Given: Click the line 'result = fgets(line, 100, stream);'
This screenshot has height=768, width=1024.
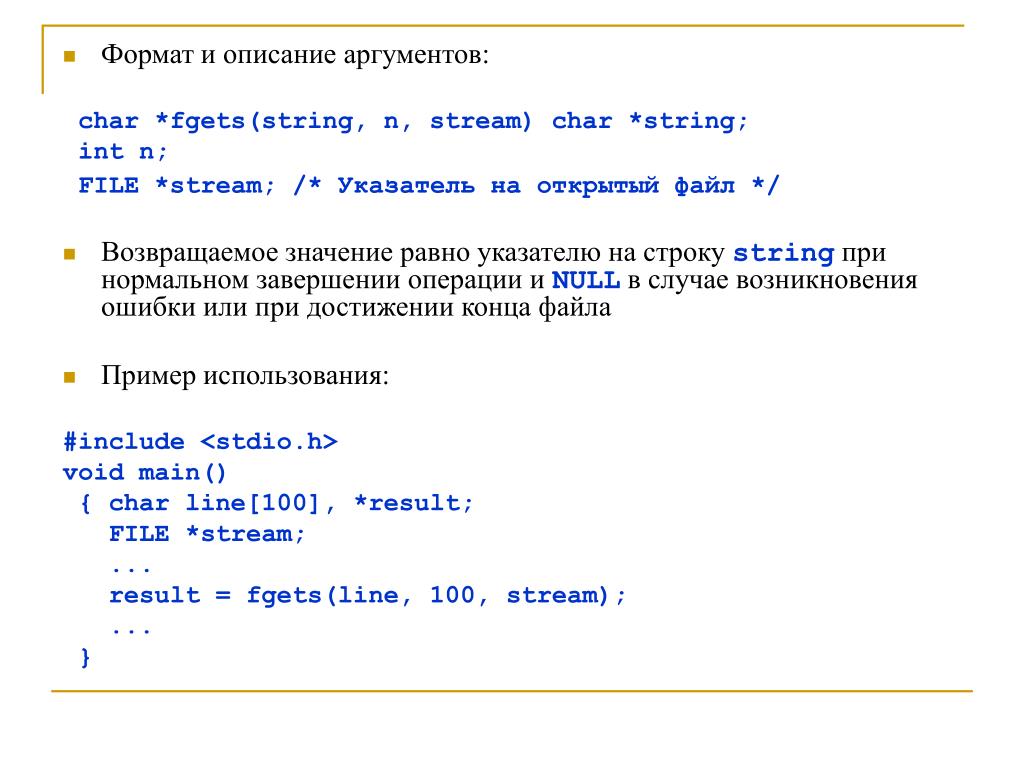Looking at the screenshot, I should click(x=367, y=596).
